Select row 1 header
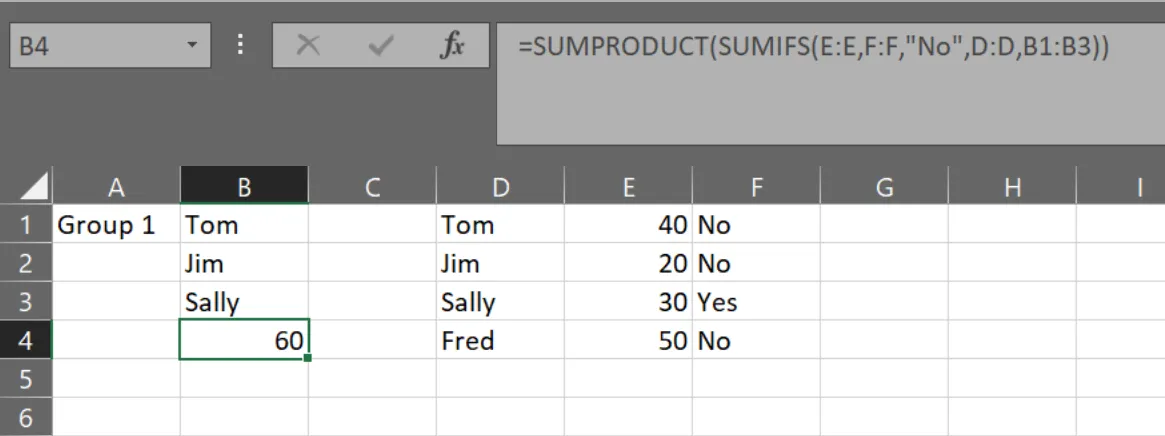1165x436 pixels. pos(26,225)
